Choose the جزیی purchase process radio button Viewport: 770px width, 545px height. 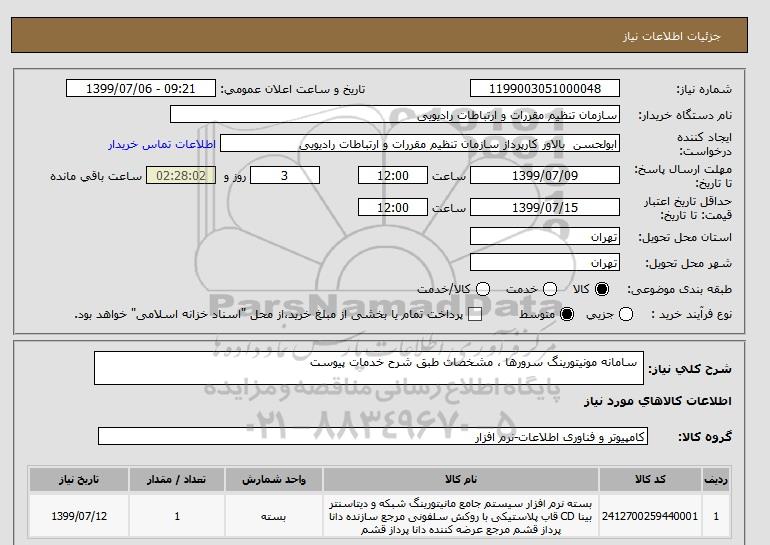click(x=626, y=314)
